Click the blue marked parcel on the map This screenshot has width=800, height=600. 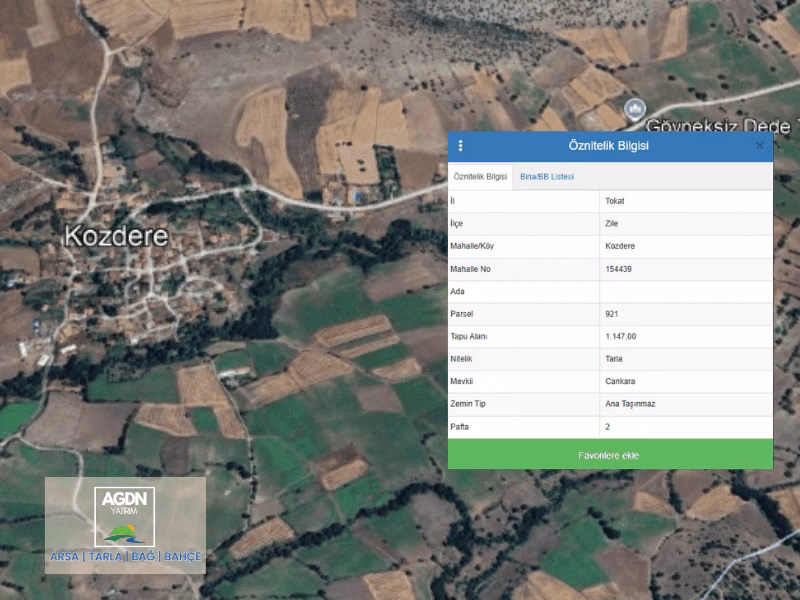coord(359,196)
